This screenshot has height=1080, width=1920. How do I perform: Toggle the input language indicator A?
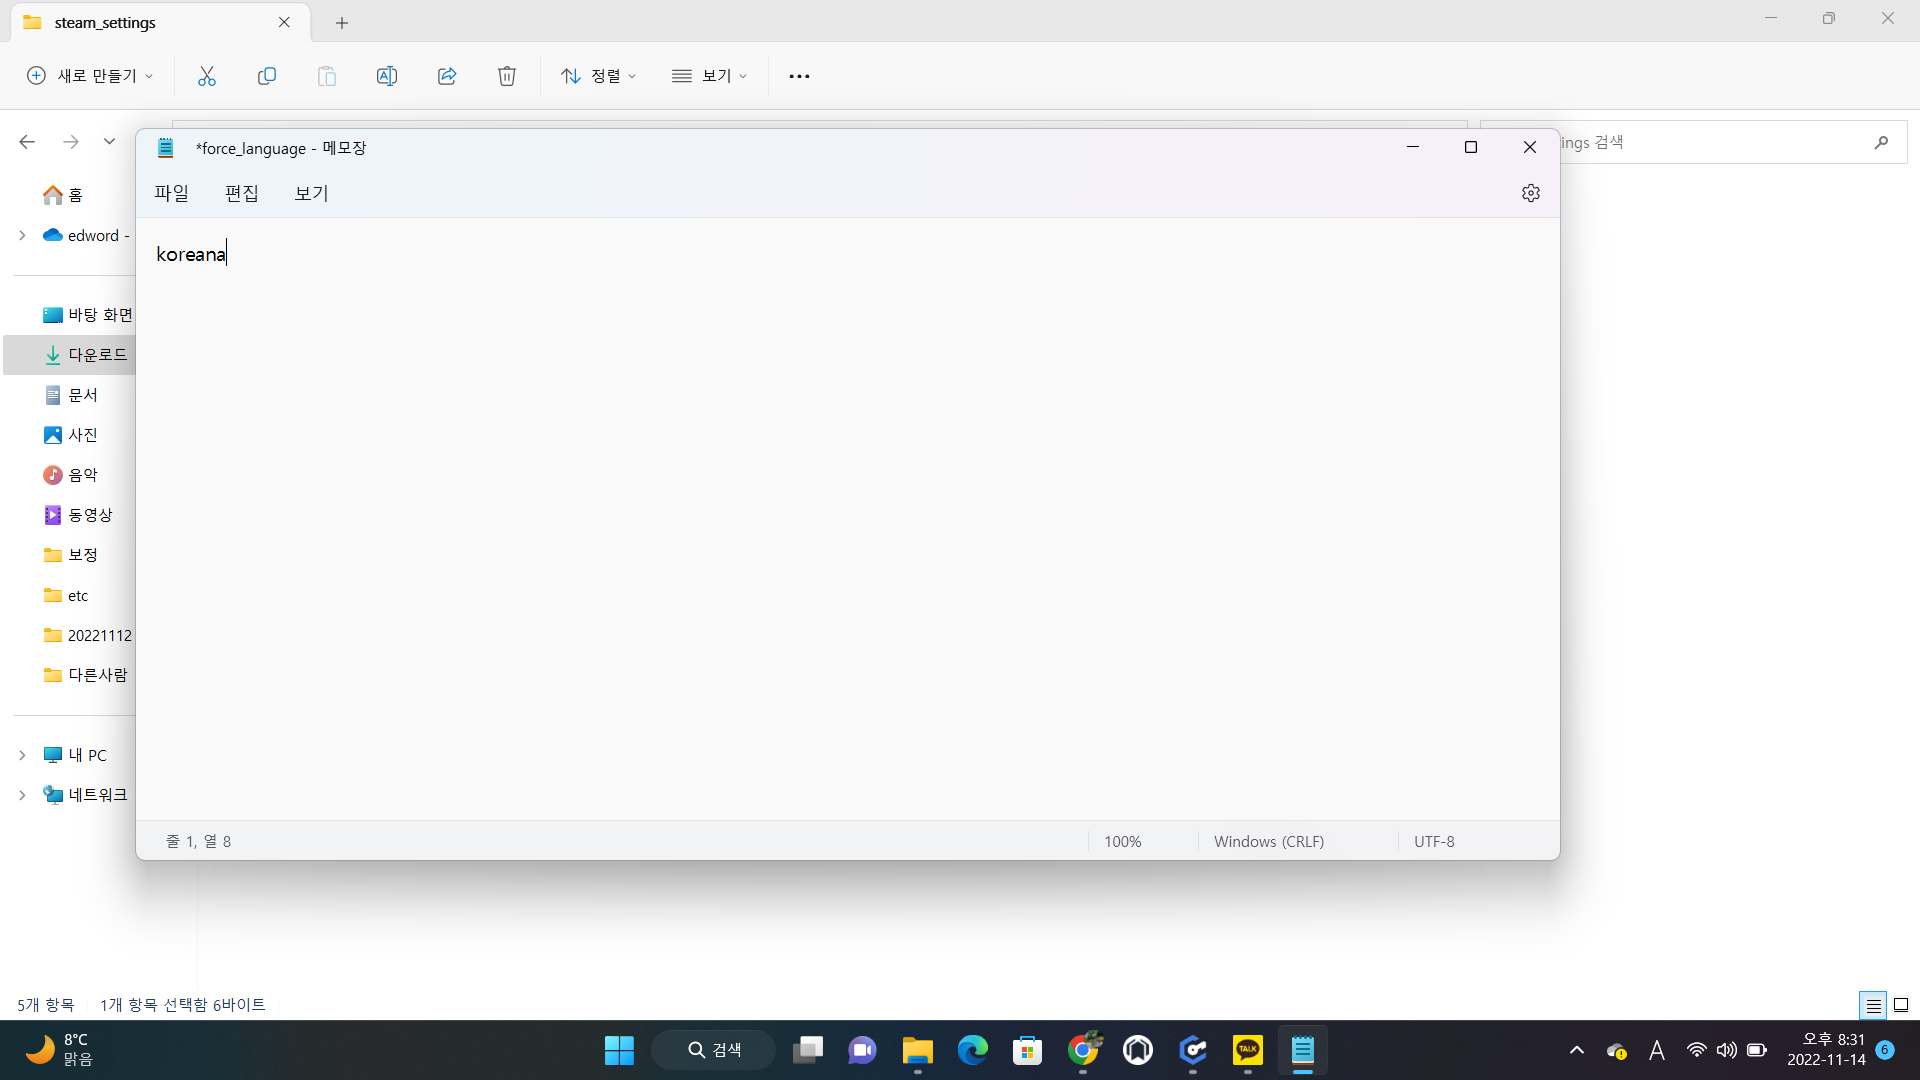click(x=1657, y=1050)
